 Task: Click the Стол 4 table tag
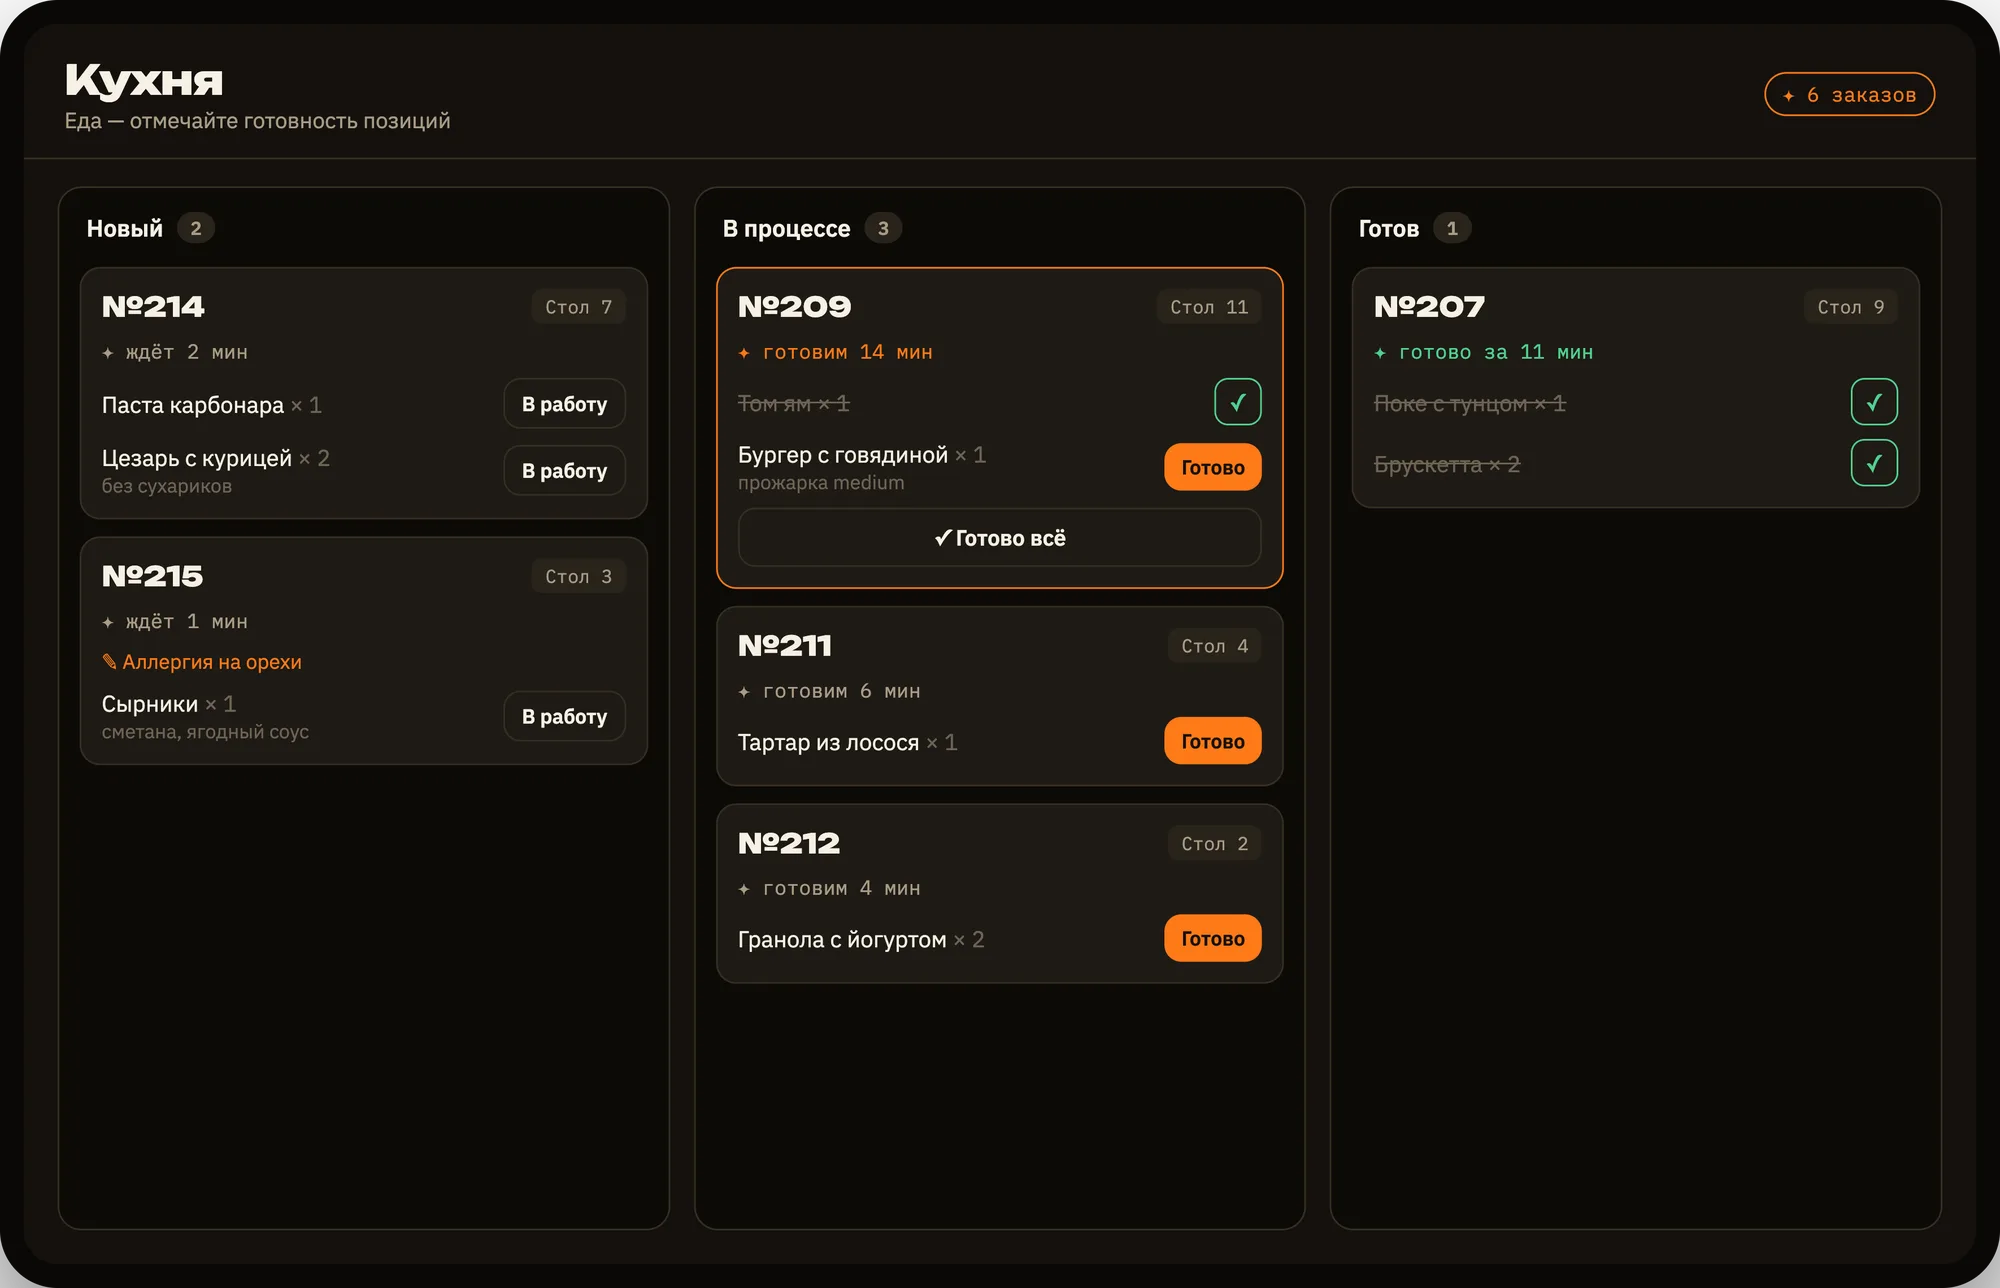[x=1214, y=646]
